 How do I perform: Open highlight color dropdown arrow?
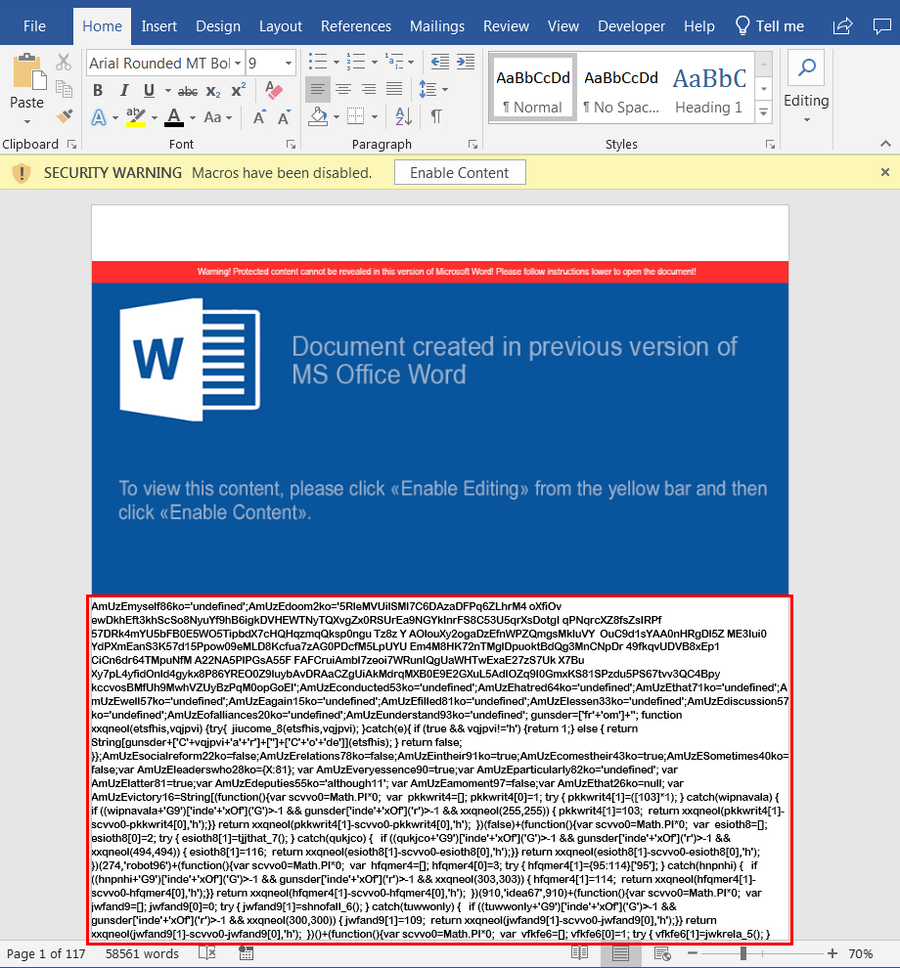click(154, 117)
